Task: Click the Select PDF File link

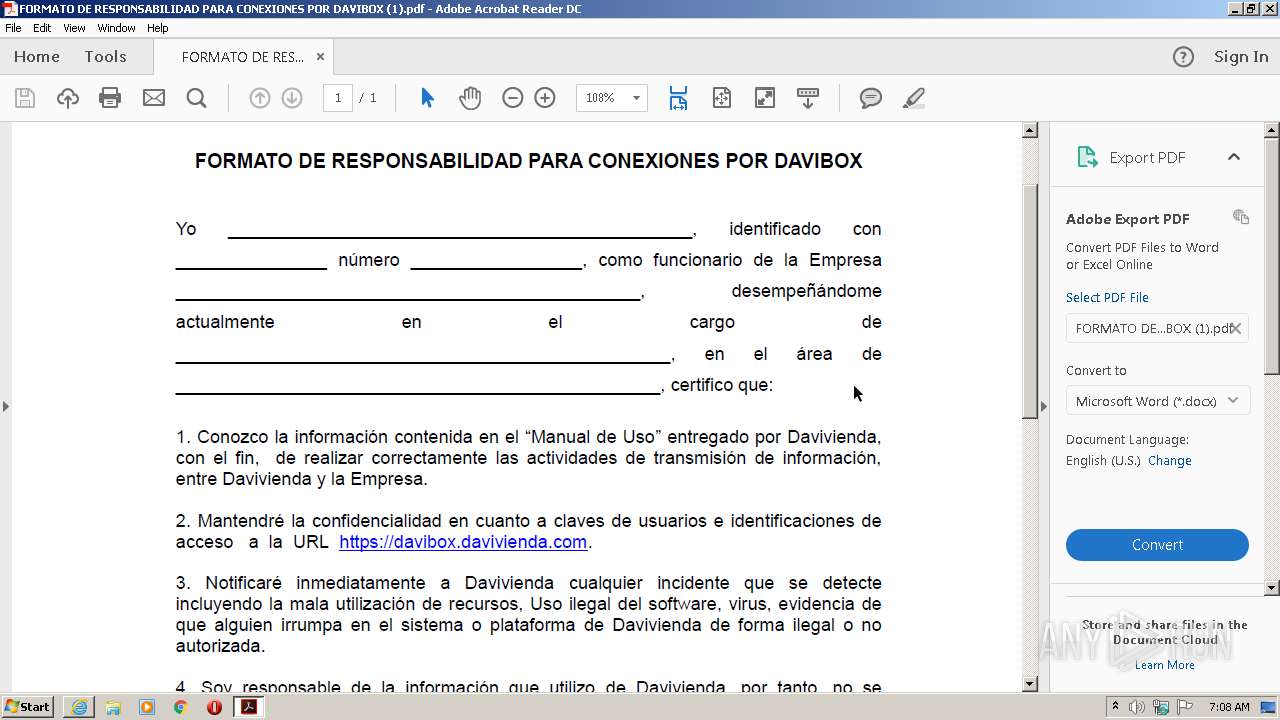Action: [1107, 297]
